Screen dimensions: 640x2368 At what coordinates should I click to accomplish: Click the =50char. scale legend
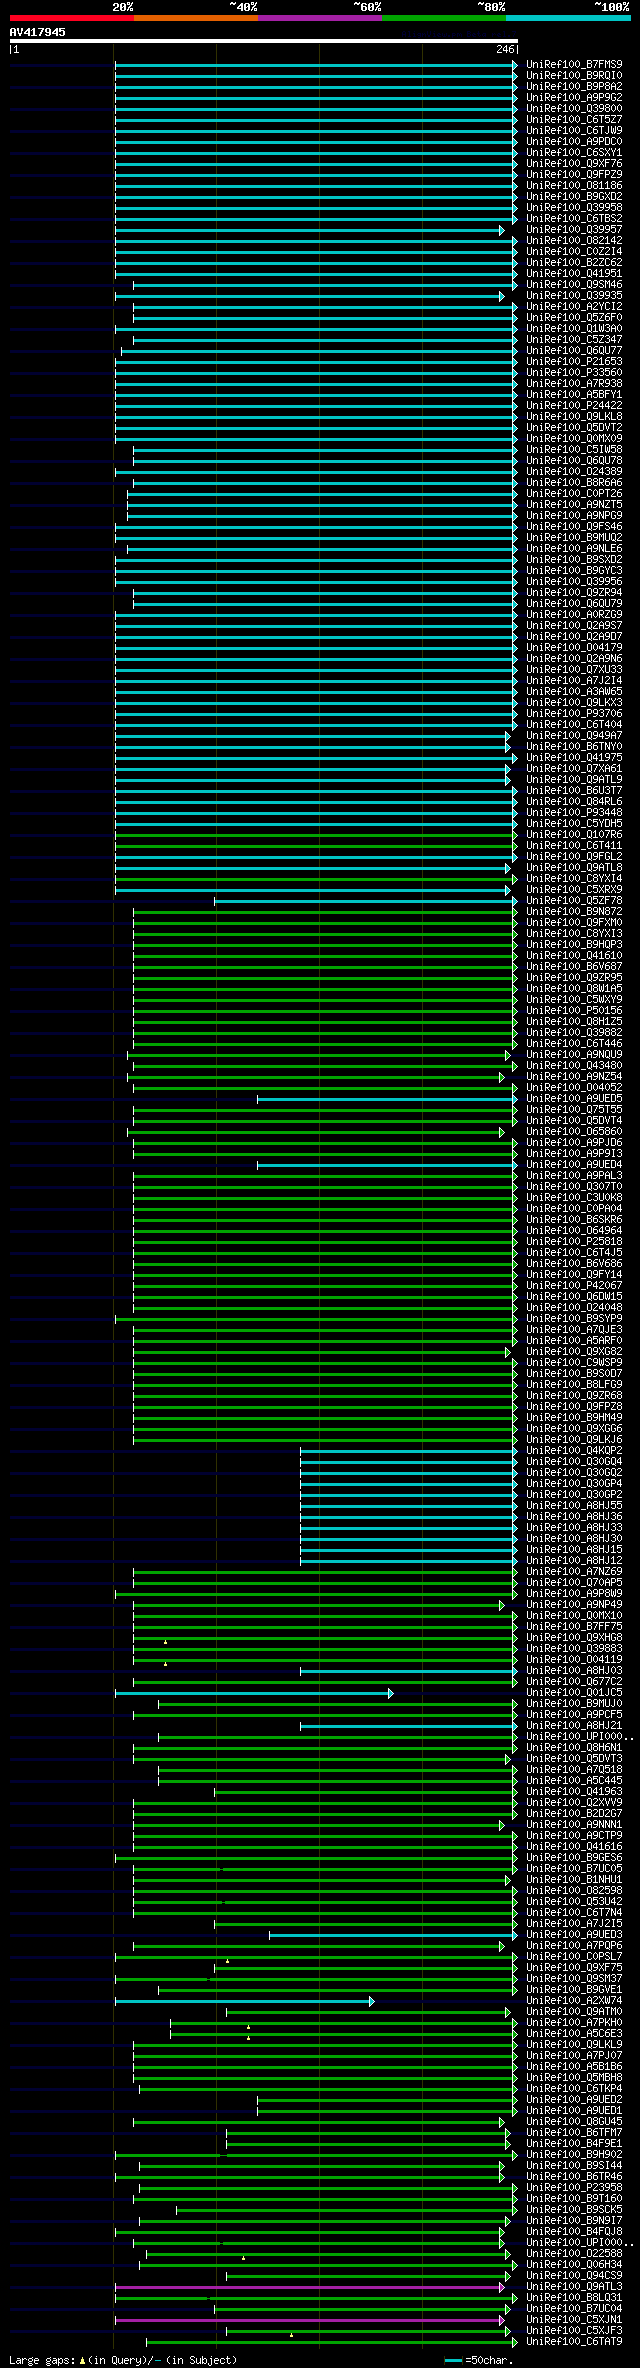coord(479,2360)
